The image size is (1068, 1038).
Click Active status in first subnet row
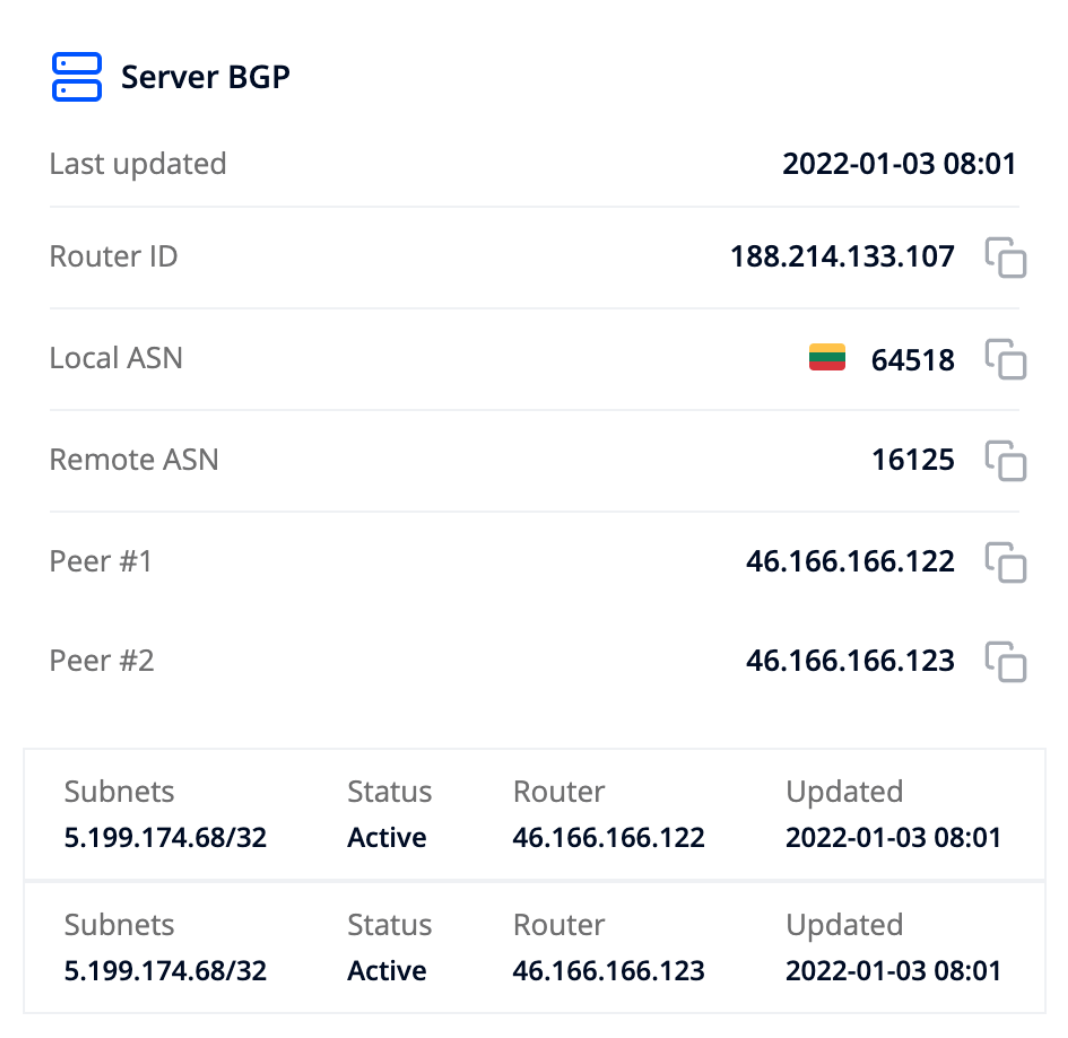(x=386, y=837)
